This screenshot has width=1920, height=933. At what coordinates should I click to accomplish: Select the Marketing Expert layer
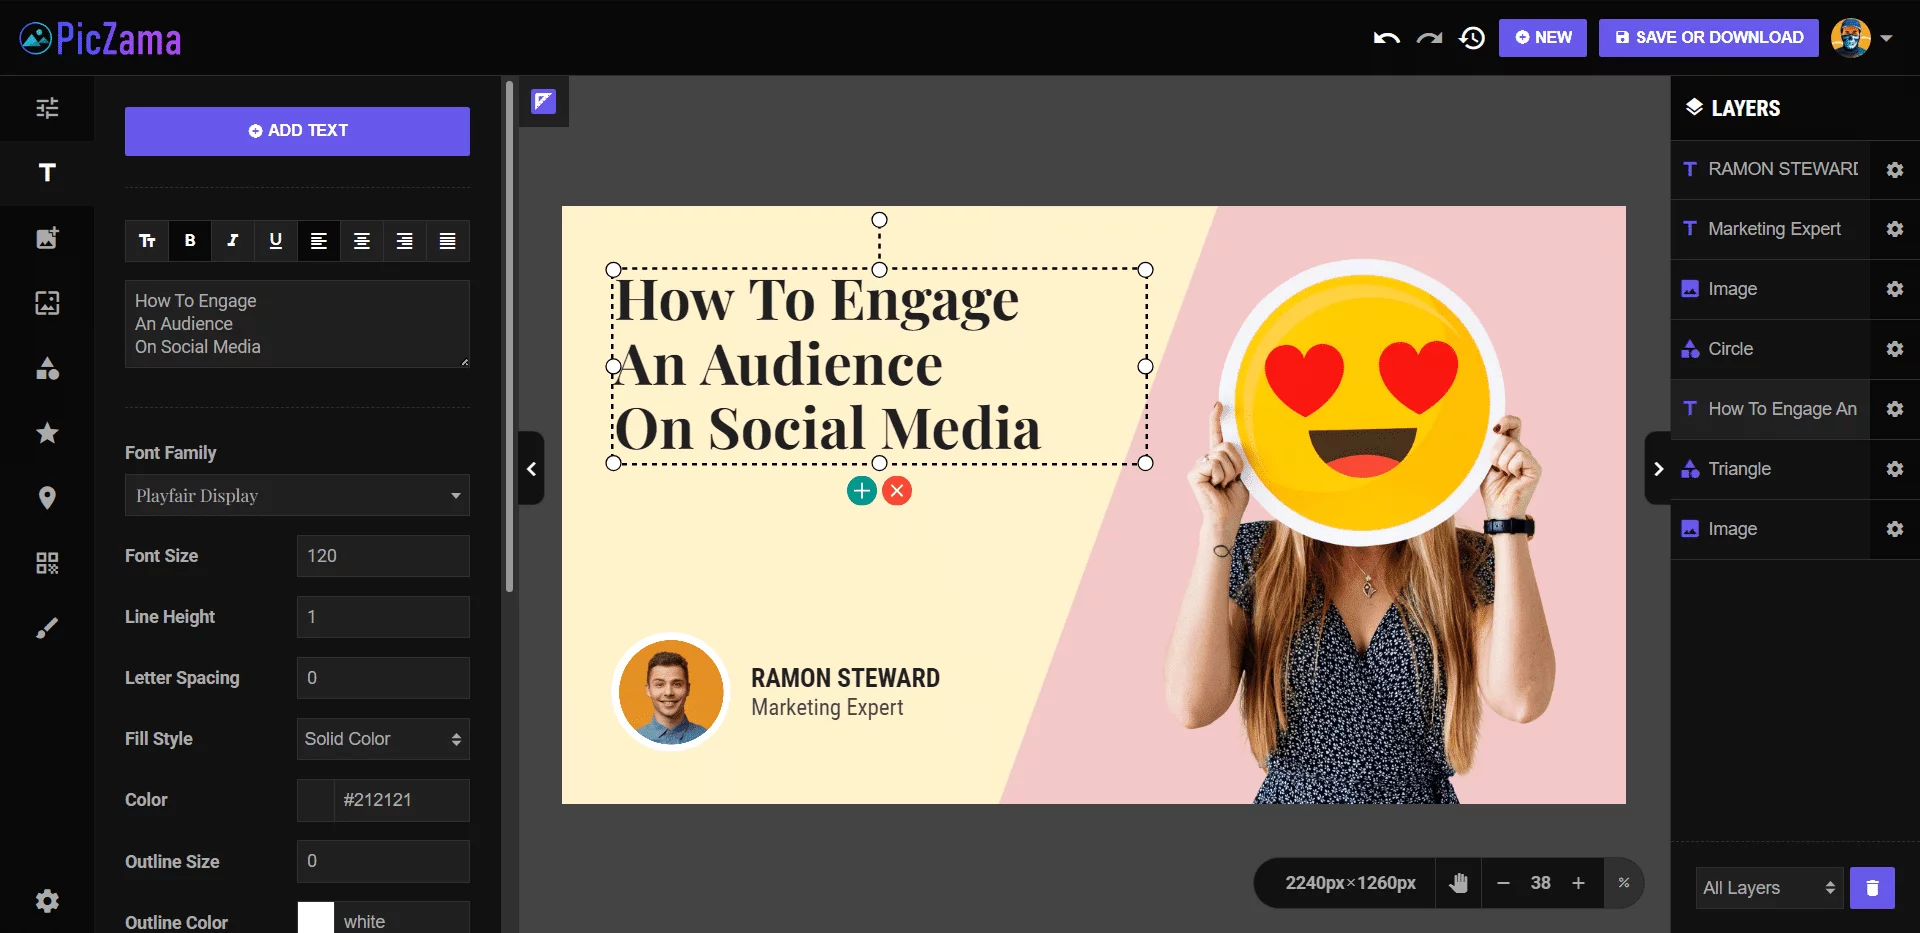[1771, 229]
